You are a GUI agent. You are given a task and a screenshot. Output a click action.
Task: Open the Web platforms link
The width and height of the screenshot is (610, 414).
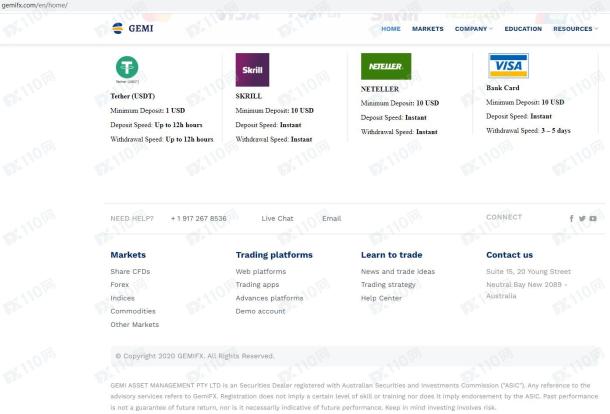point(261,272)
